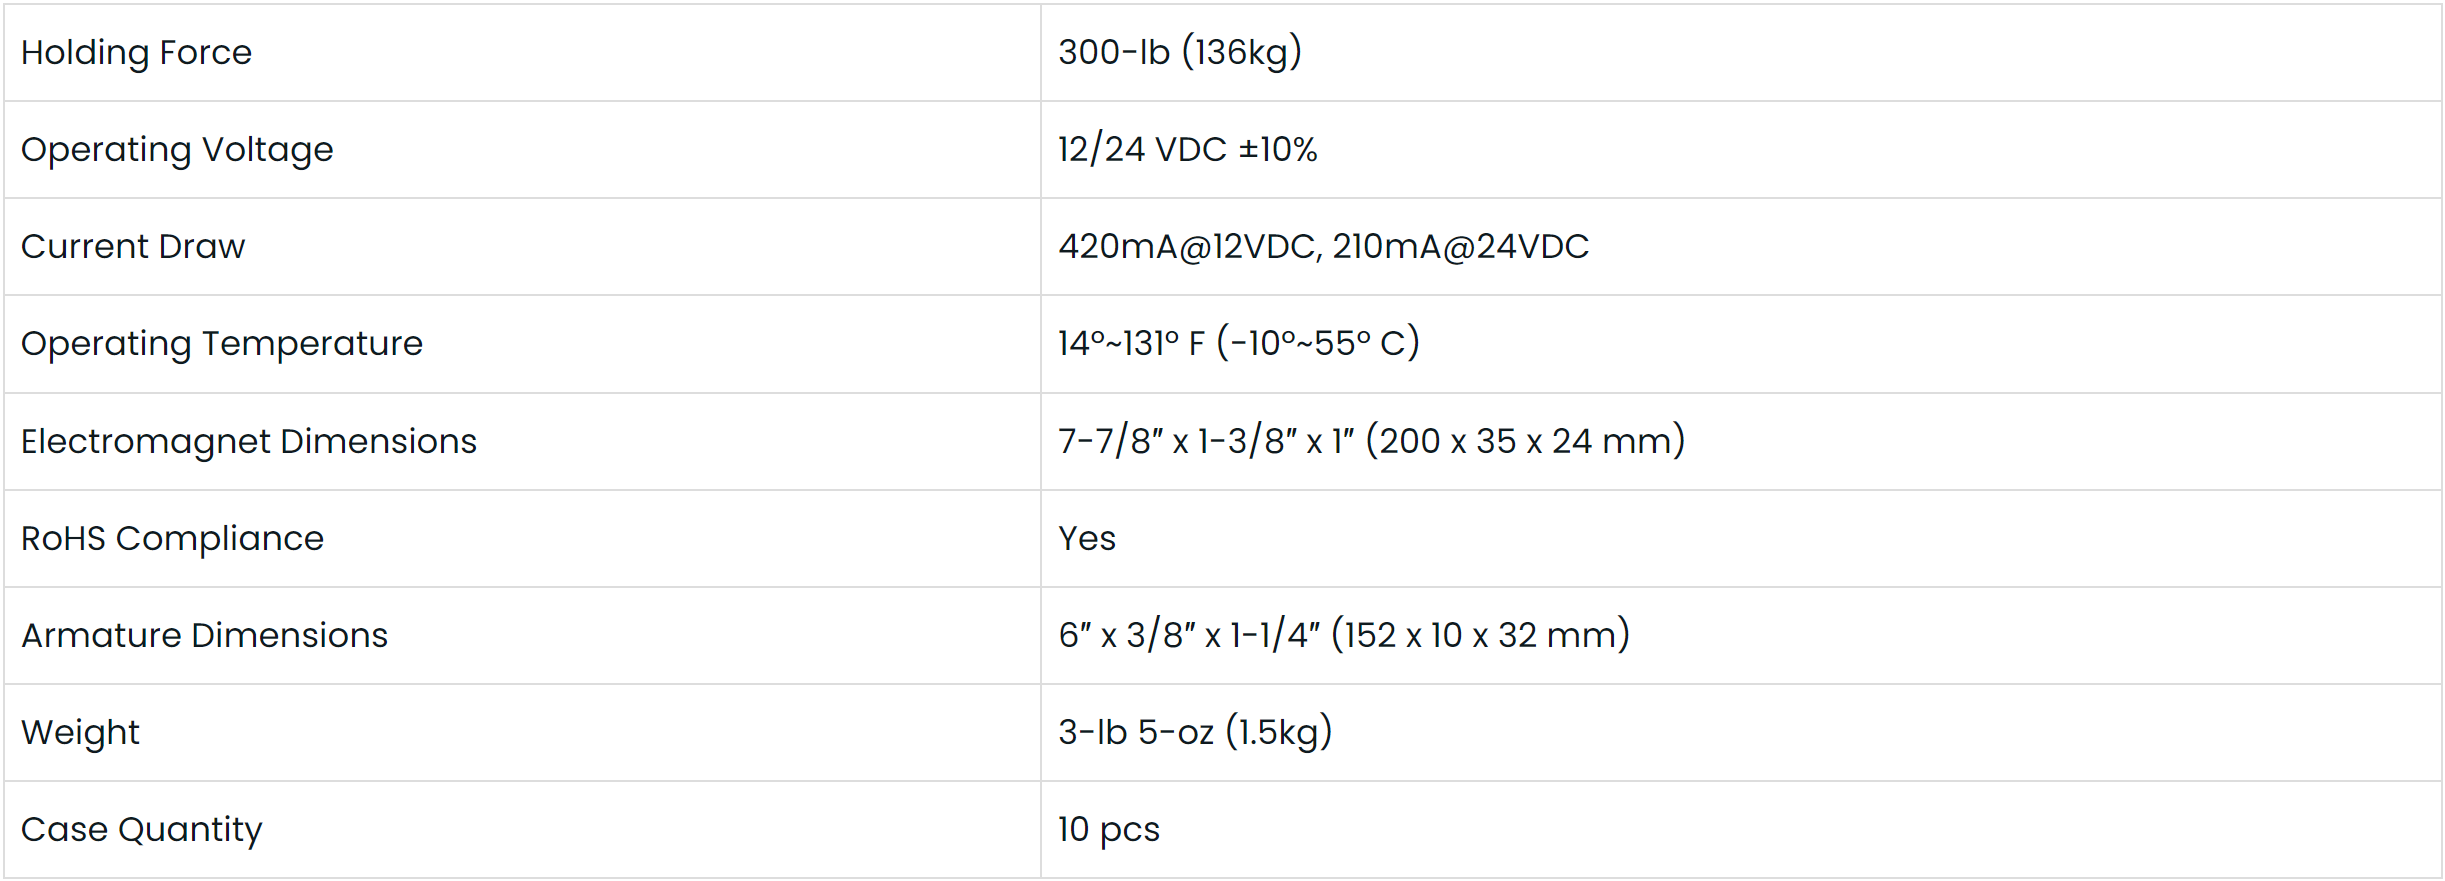Click the RoHS Compliance label
The image size is (2445, 881).
(172, 538)
